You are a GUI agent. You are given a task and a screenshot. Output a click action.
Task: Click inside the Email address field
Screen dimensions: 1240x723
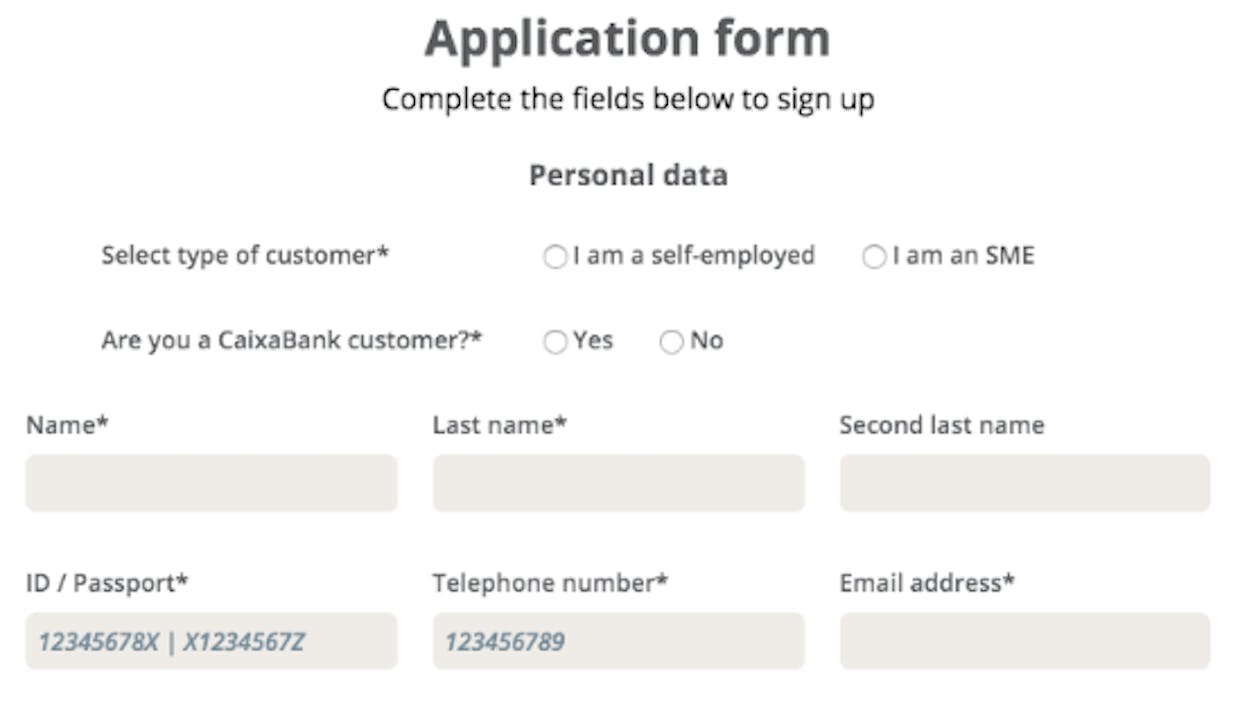click(1025, 641)
